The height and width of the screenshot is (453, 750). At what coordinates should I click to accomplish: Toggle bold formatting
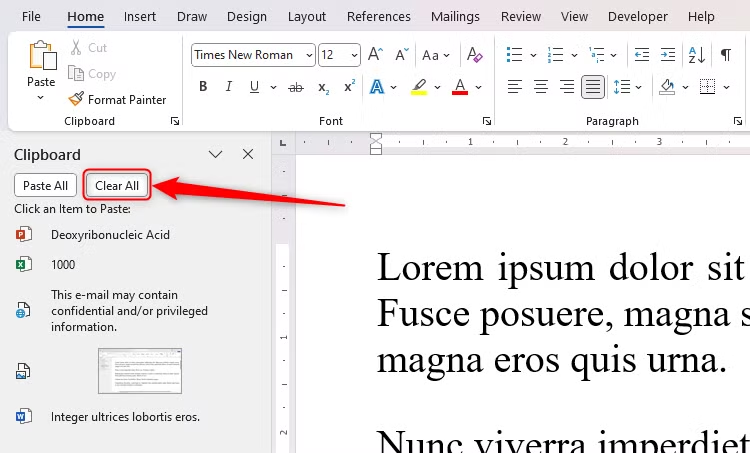pyautogui.click(x=203, y=87)
